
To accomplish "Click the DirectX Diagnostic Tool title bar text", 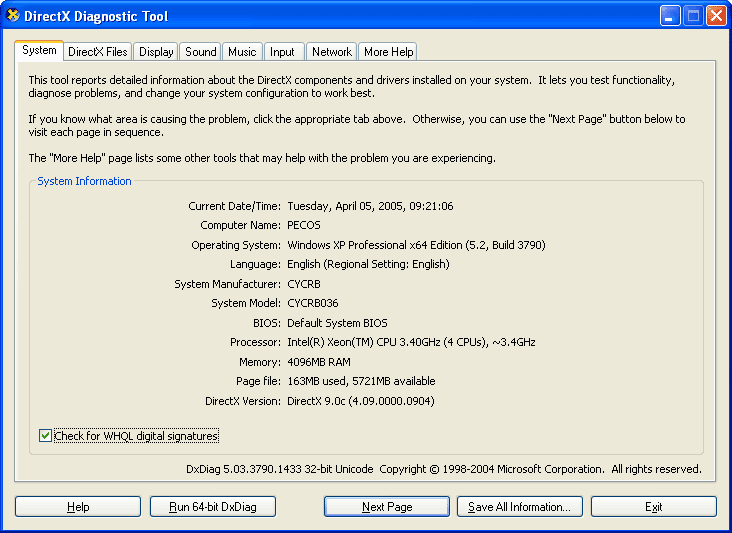I will 98,16.
